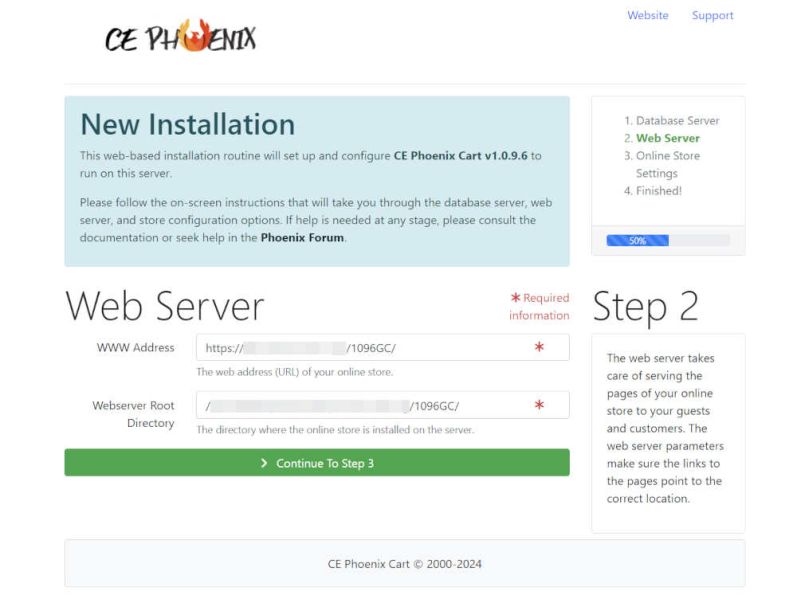This screenshot has width=797, height=599.
Task: Open the Support link
Action: click(x=712, y=15)
